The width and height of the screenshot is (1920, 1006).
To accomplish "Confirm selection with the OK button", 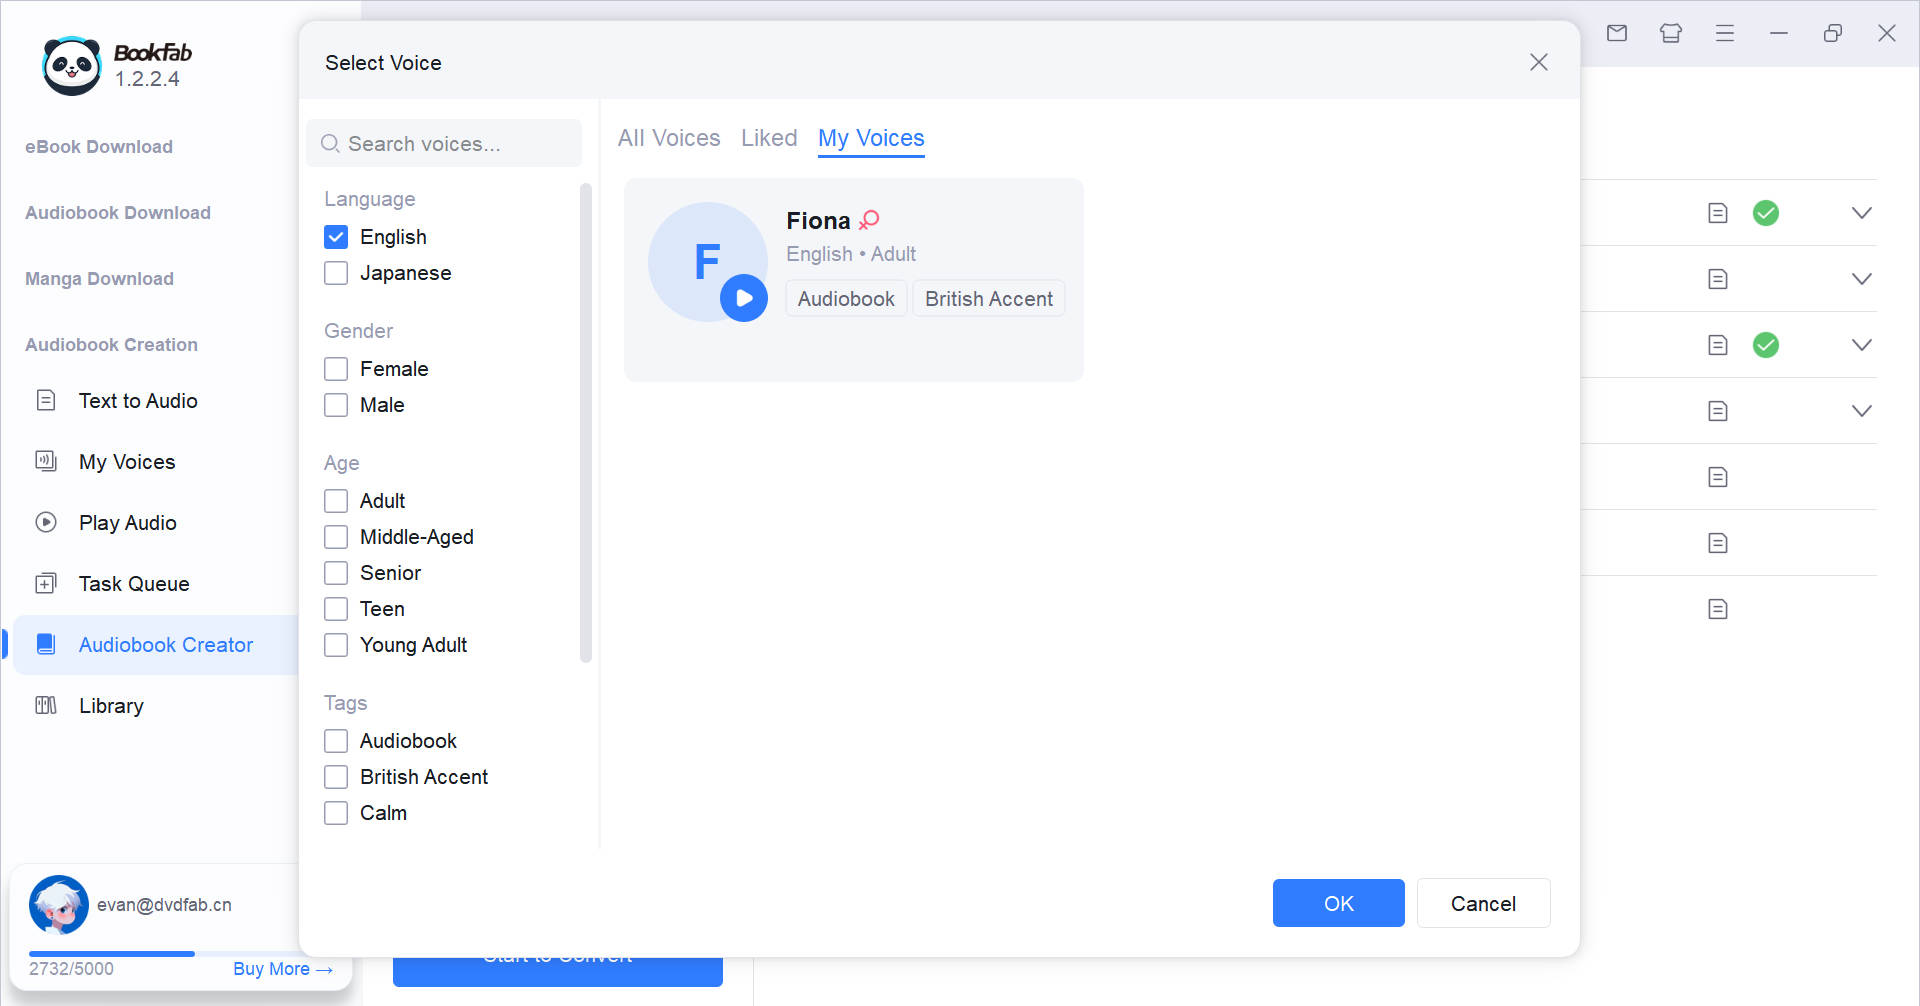I will pos(1338,903).
